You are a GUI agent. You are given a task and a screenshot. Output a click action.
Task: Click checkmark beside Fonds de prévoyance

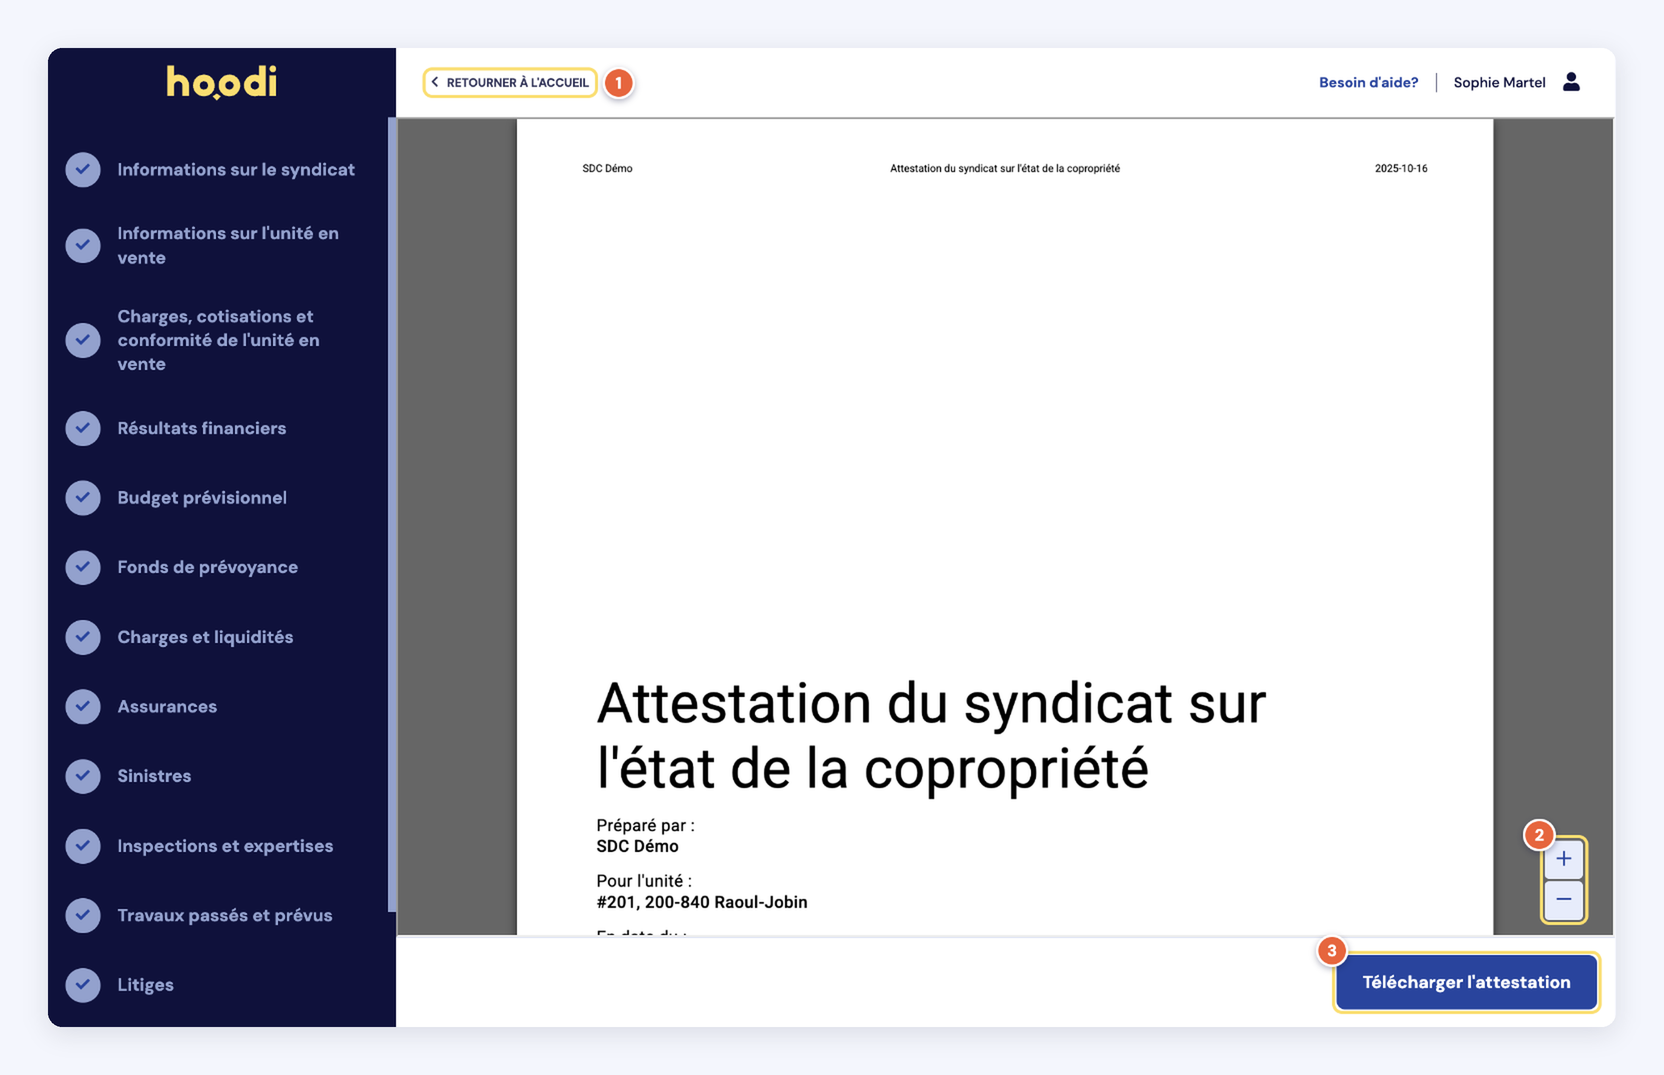(x=83, y=567)
